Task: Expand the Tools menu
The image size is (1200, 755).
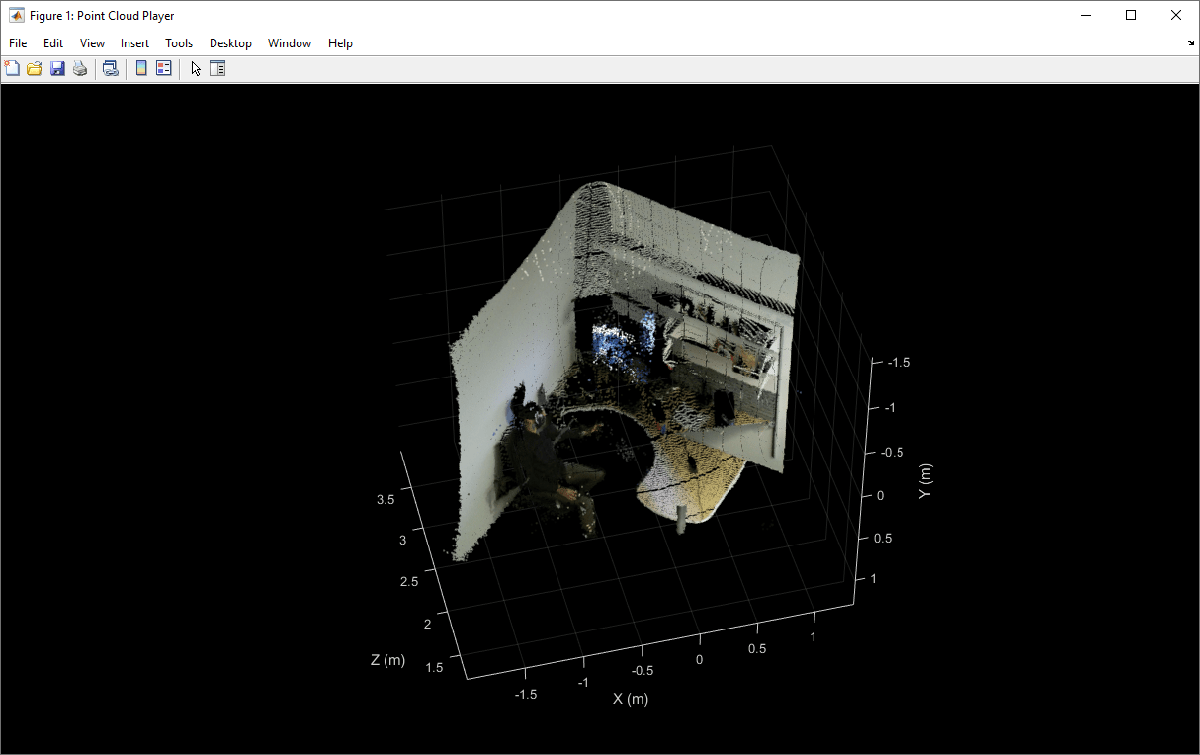Action: (x=179, y=43)
